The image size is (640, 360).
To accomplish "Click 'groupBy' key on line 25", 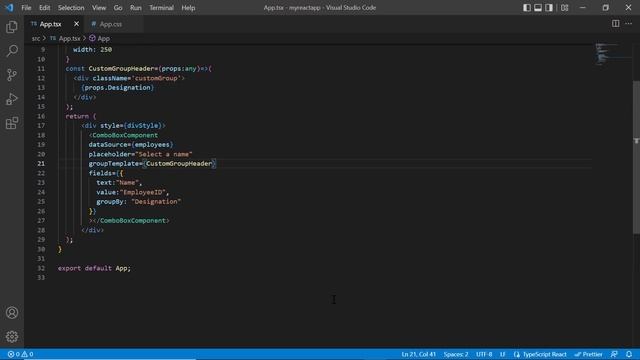I will [110, 202].
